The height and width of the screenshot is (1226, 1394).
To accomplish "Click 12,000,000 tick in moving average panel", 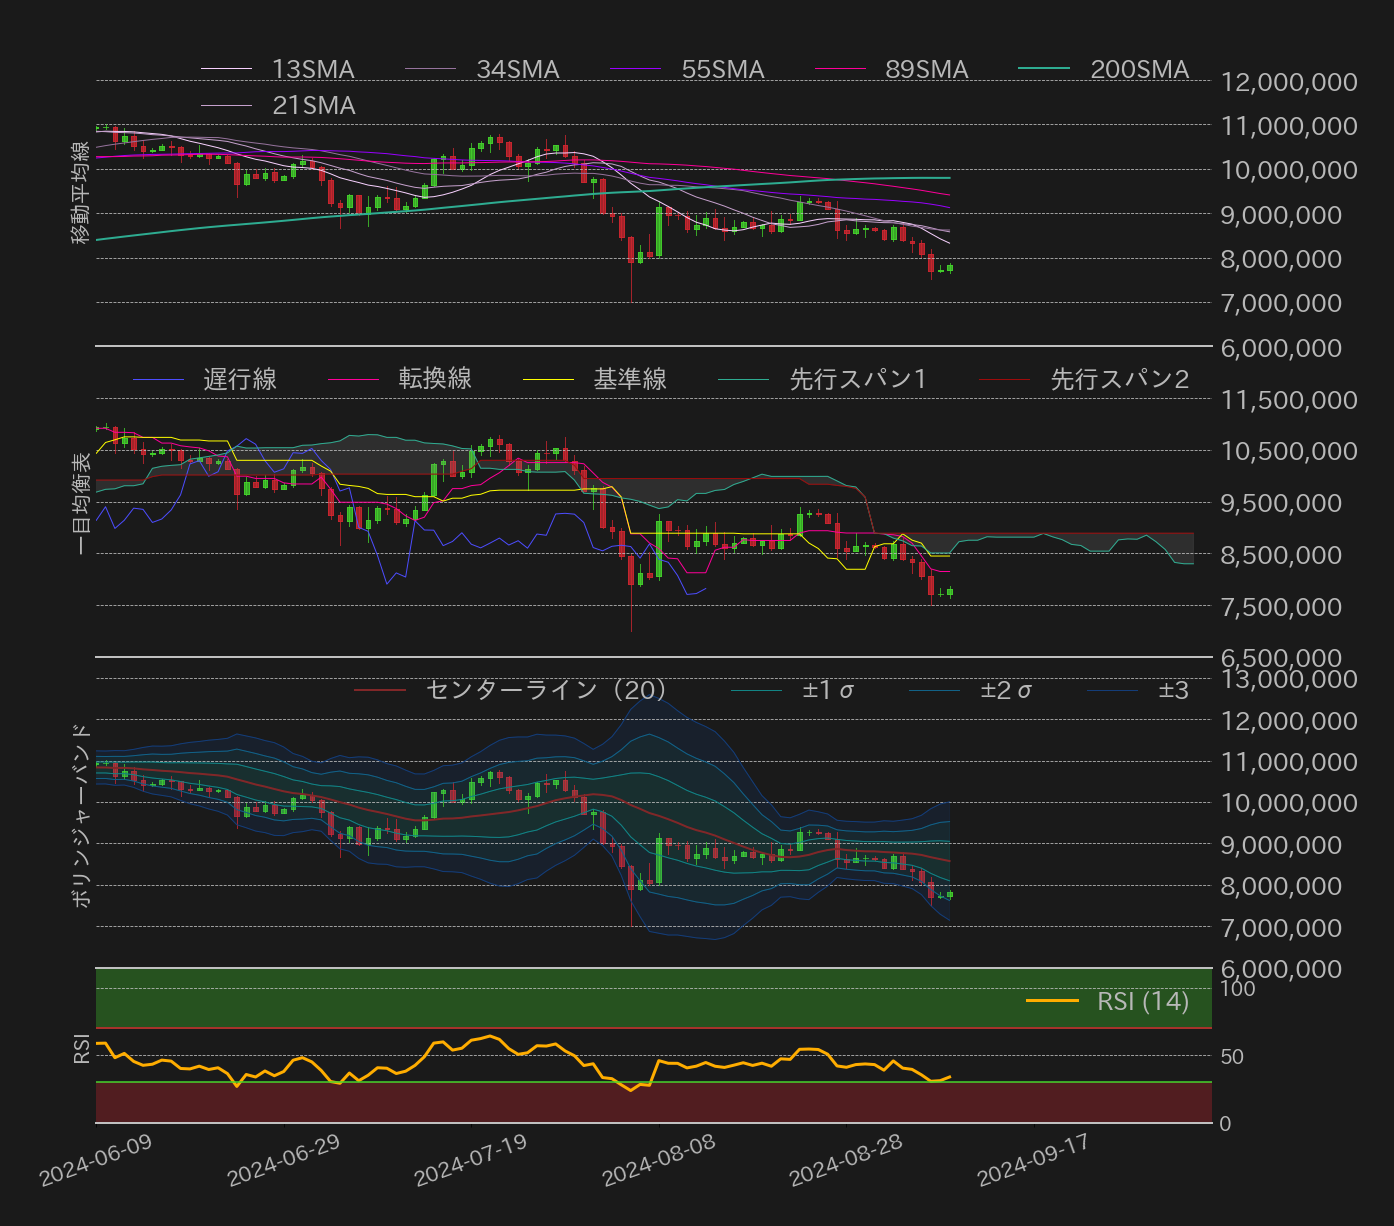I will 1290,82.
